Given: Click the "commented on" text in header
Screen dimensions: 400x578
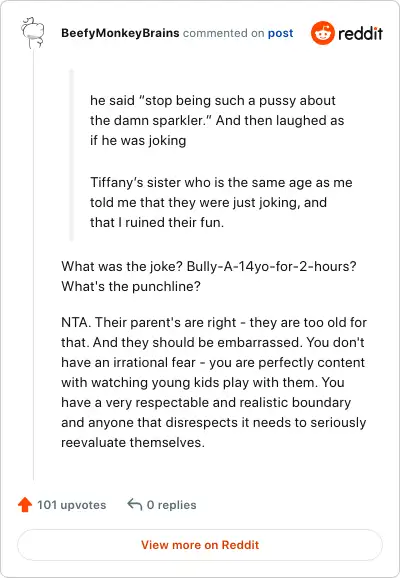Looking at the screenshot, I should click(223, 33).
